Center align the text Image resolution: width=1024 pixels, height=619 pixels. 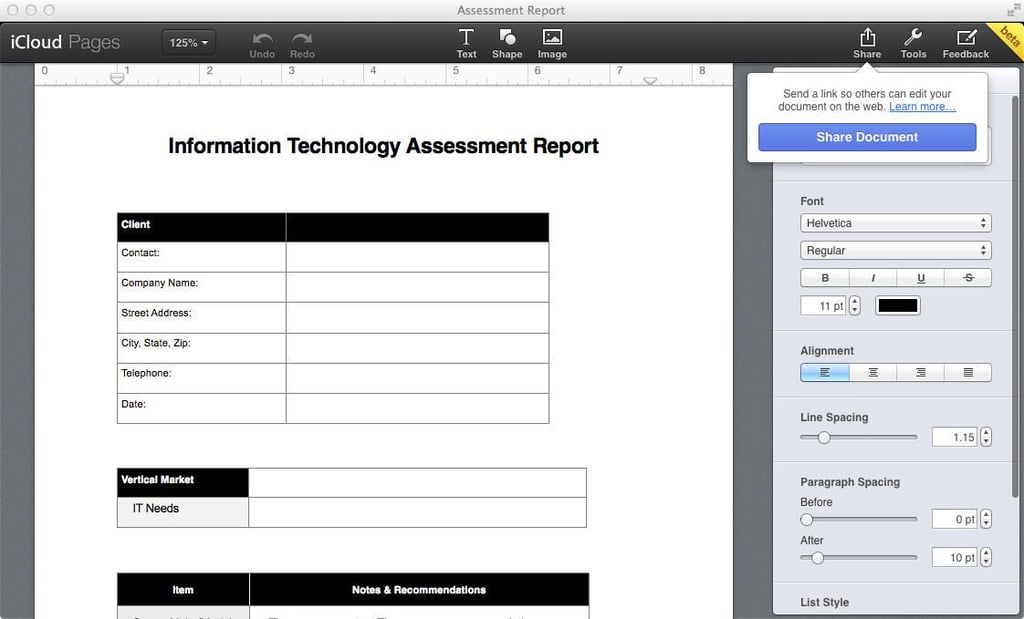(x=873, y=372)
